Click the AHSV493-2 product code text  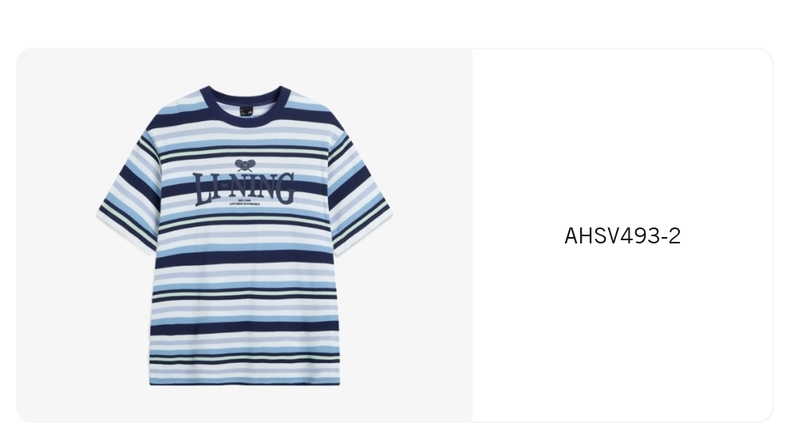(x=622, y=236)
